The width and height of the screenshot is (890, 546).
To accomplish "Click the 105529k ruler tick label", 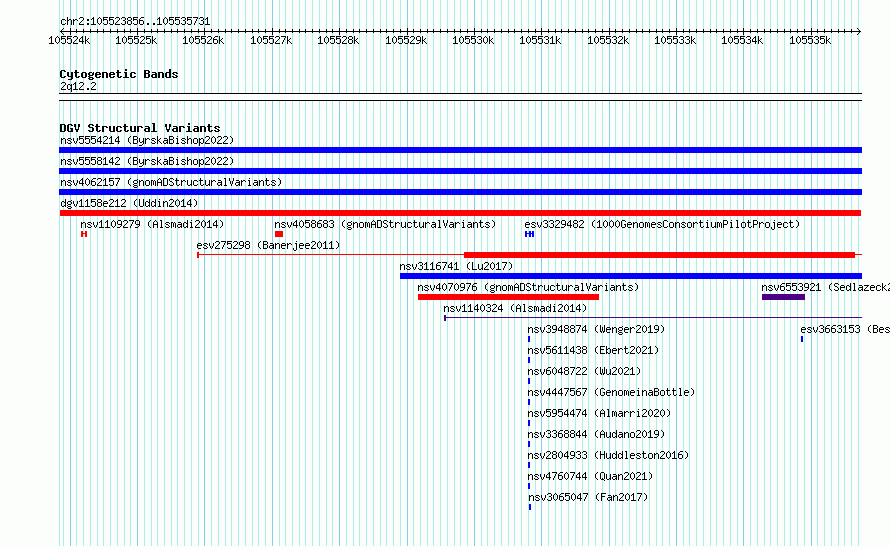I will (406, 40).
